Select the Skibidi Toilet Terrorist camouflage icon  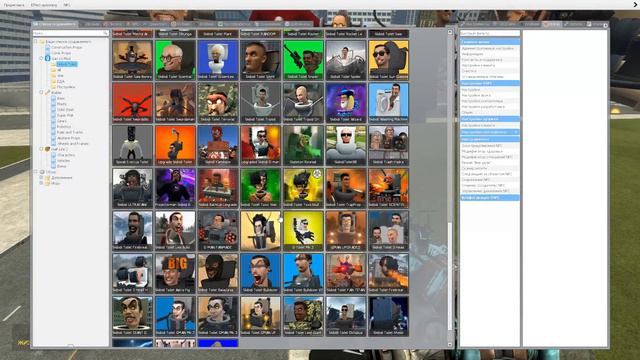(218, 103)
